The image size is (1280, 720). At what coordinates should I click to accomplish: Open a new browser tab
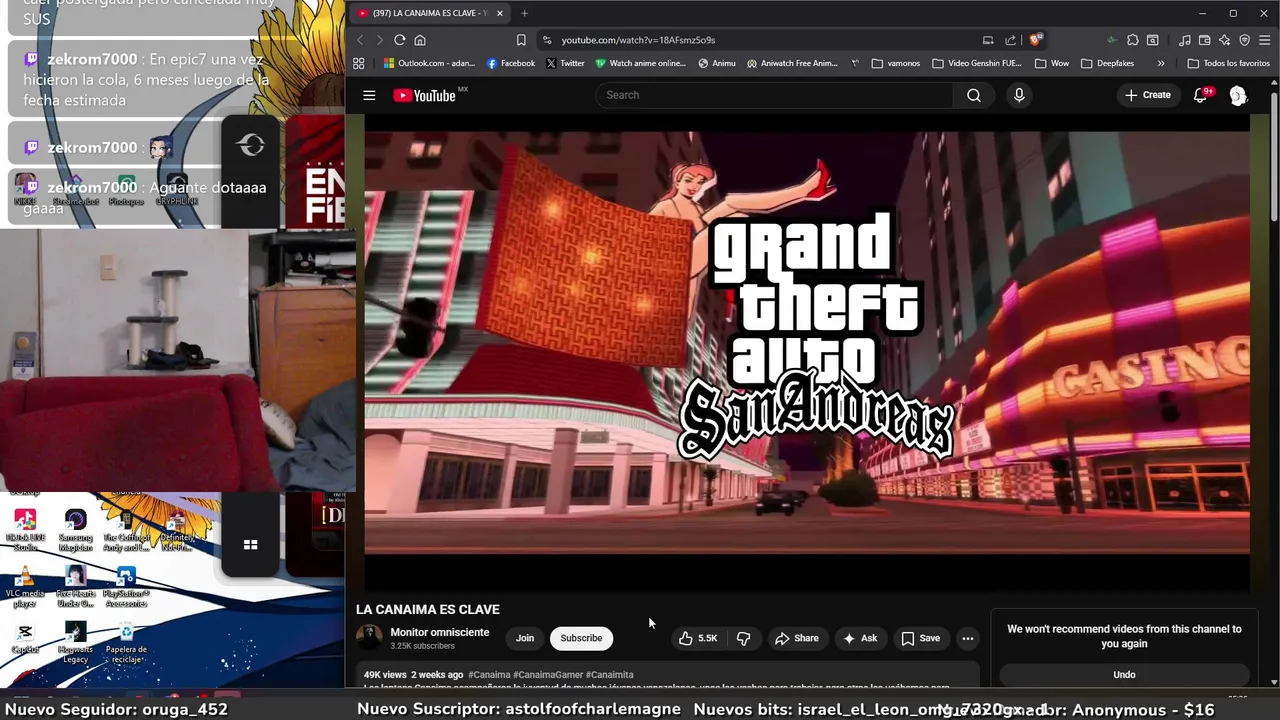(524, 13)
